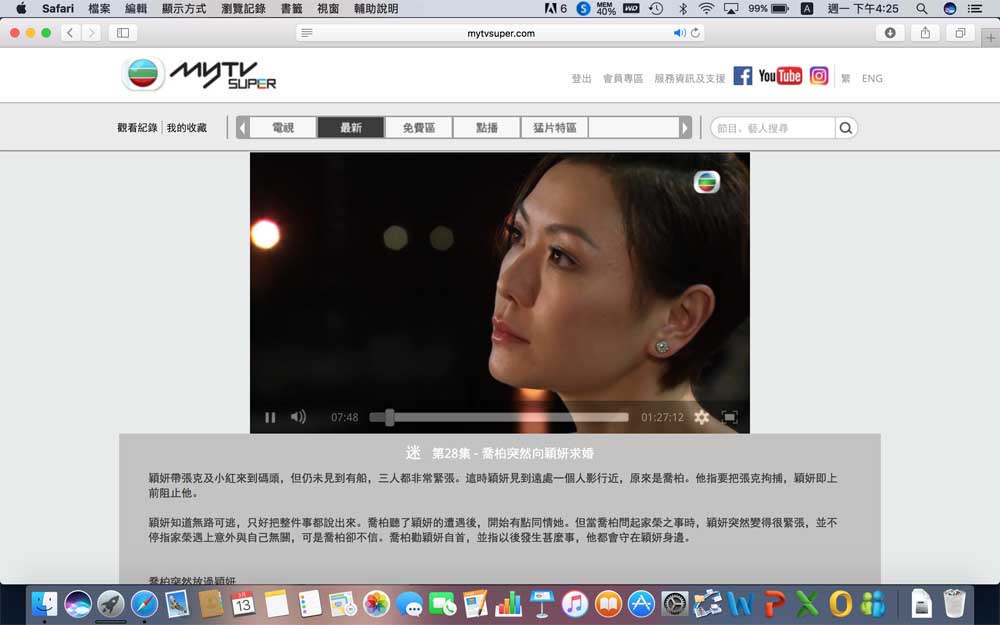Open Spotlight search in menu bar
The height and width of the screenshot is (625, 1000).
click(922, 8)
